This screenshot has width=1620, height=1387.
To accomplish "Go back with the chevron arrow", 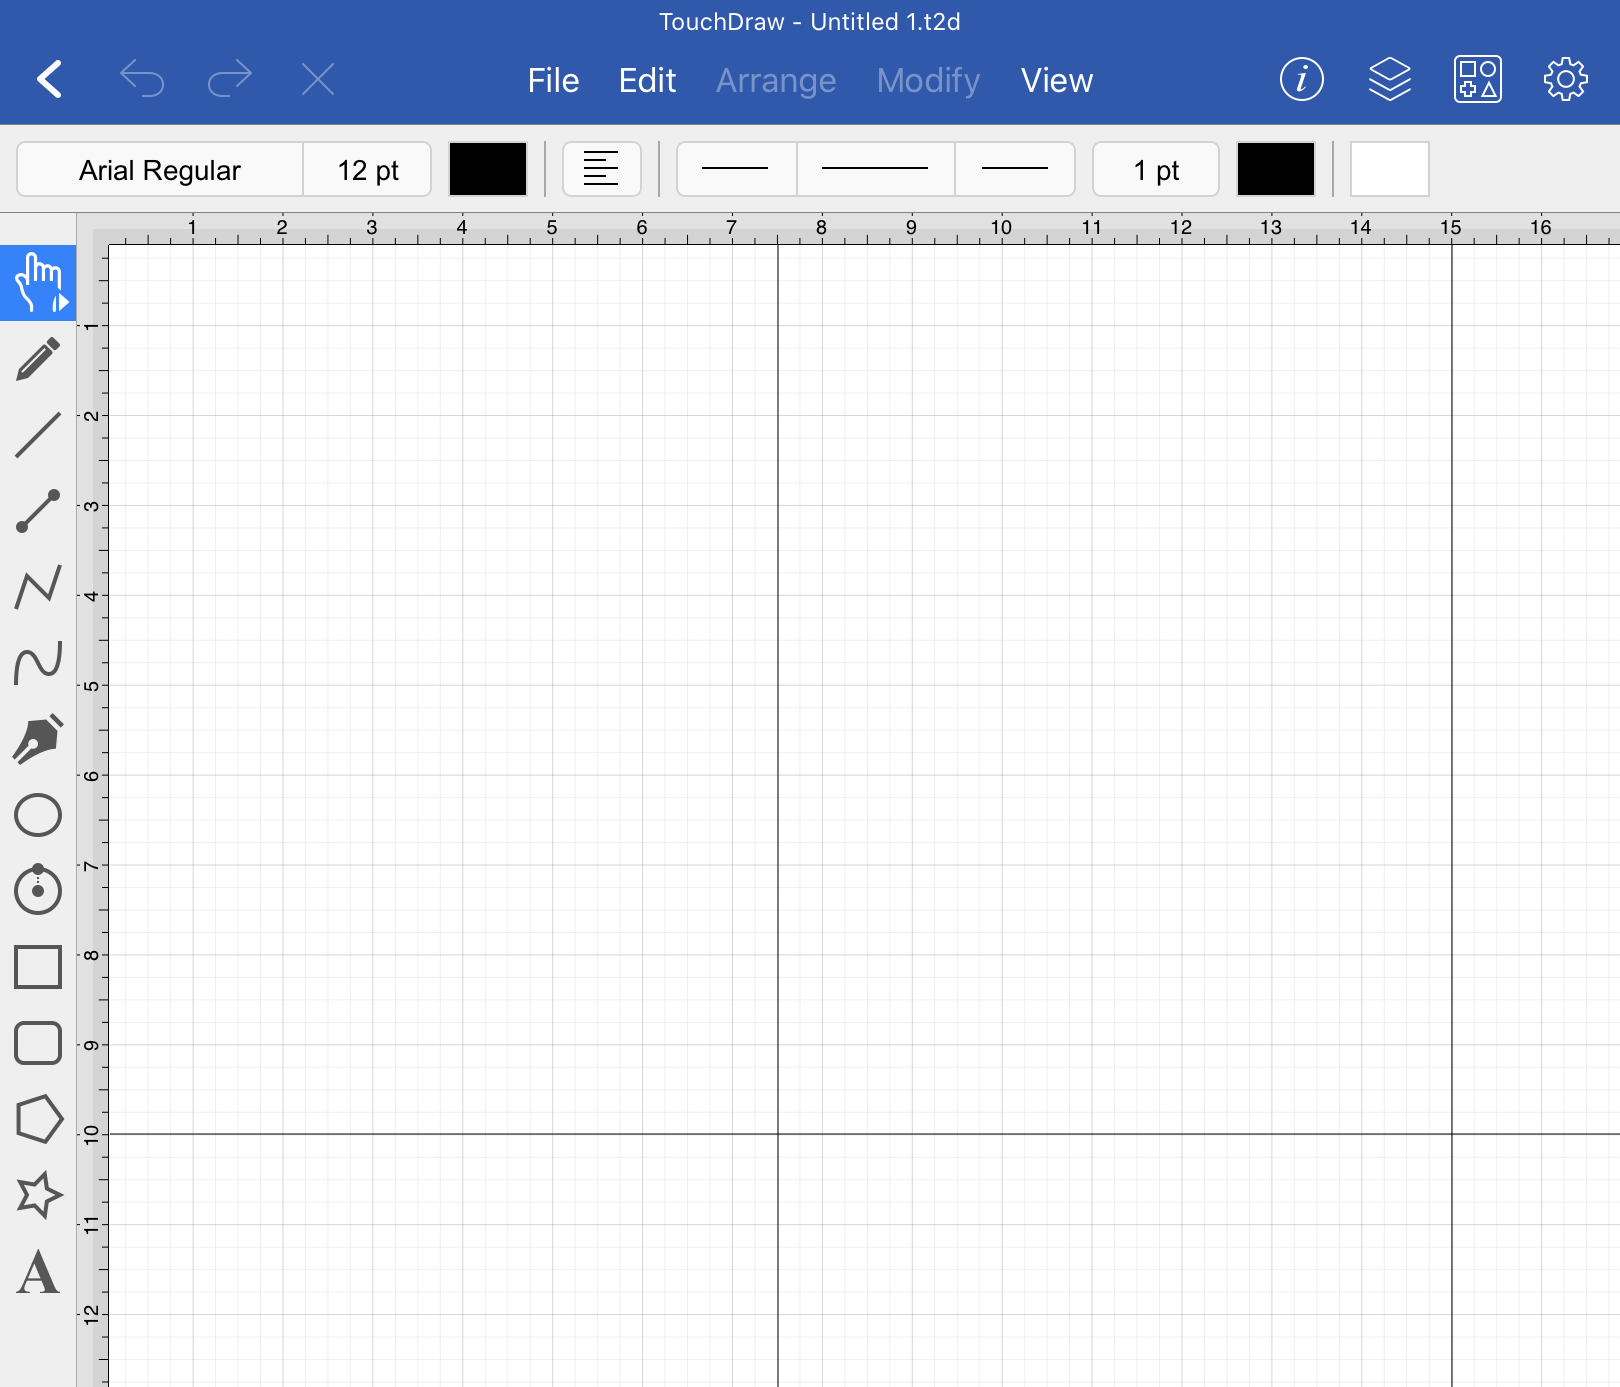I will pyautogui.click(x=50, y=79).
